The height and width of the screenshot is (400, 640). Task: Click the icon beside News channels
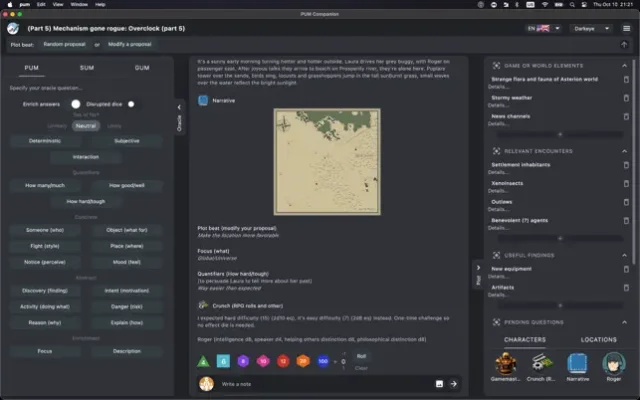[x=626, y=116]
